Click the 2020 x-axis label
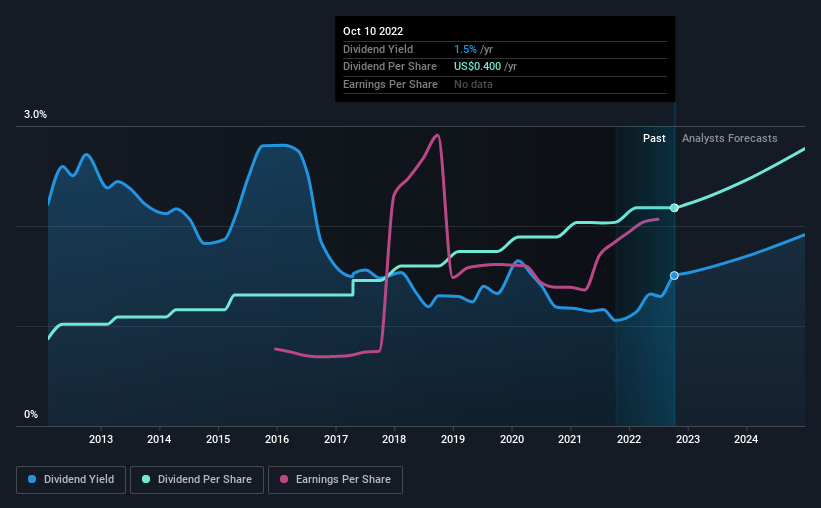The width and height of the screenshot is (821, 508). point(512,439)
